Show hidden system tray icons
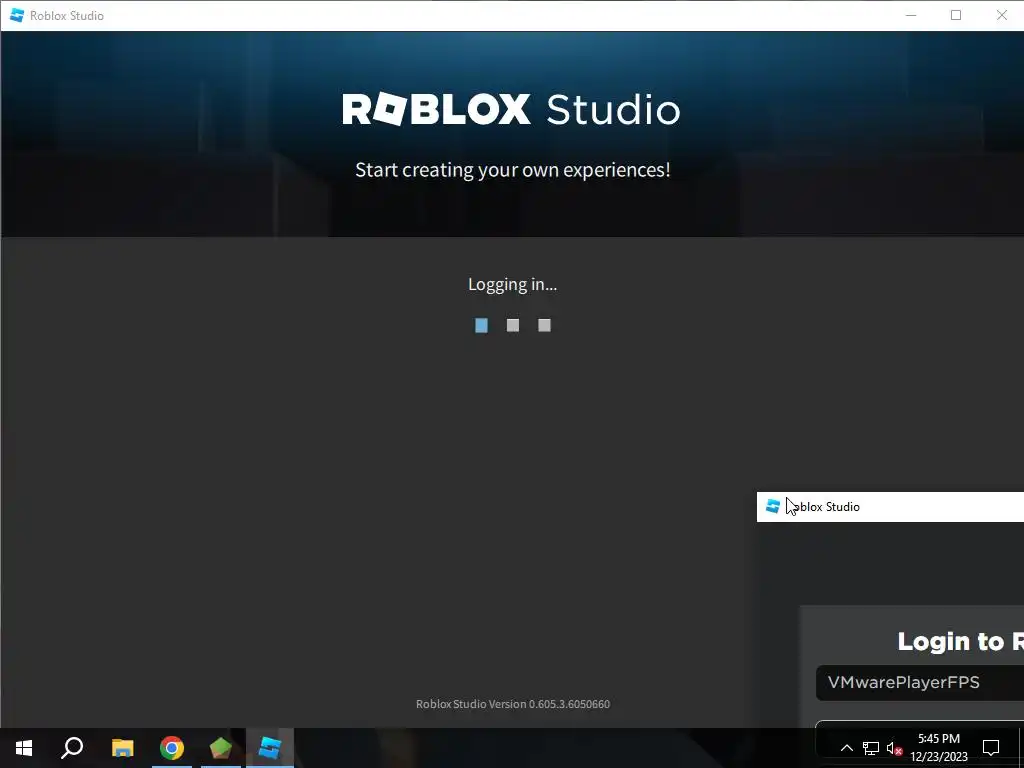 tap(846, 748)
